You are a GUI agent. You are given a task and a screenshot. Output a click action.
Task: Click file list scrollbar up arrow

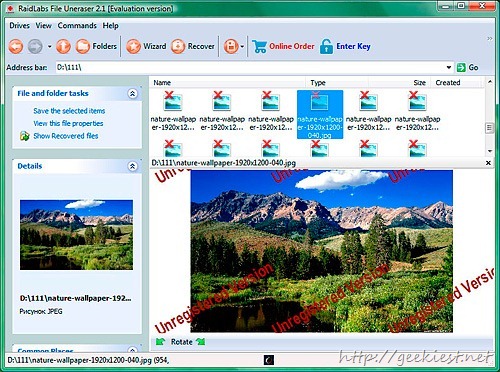click(490, 82)
